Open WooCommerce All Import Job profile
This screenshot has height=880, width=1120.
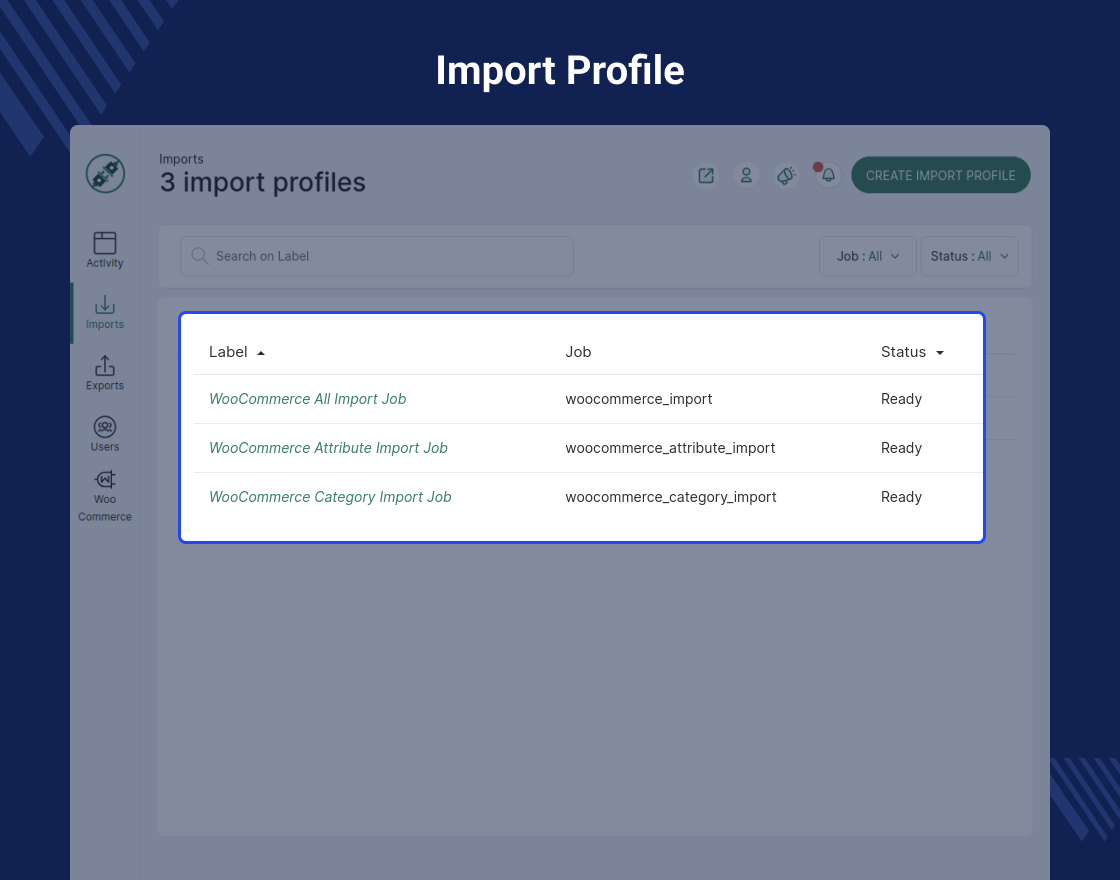[x=307, y=399]
